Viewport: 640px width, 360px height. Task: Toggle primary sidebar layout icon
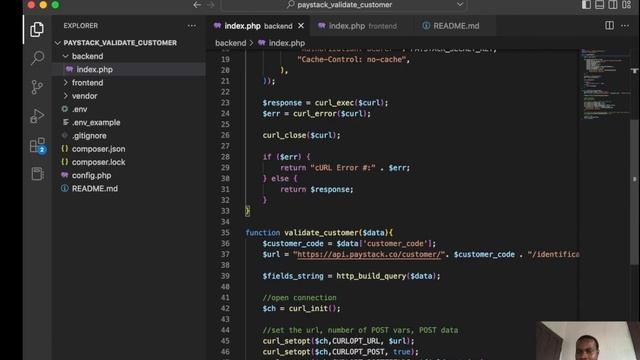[586, 4]
